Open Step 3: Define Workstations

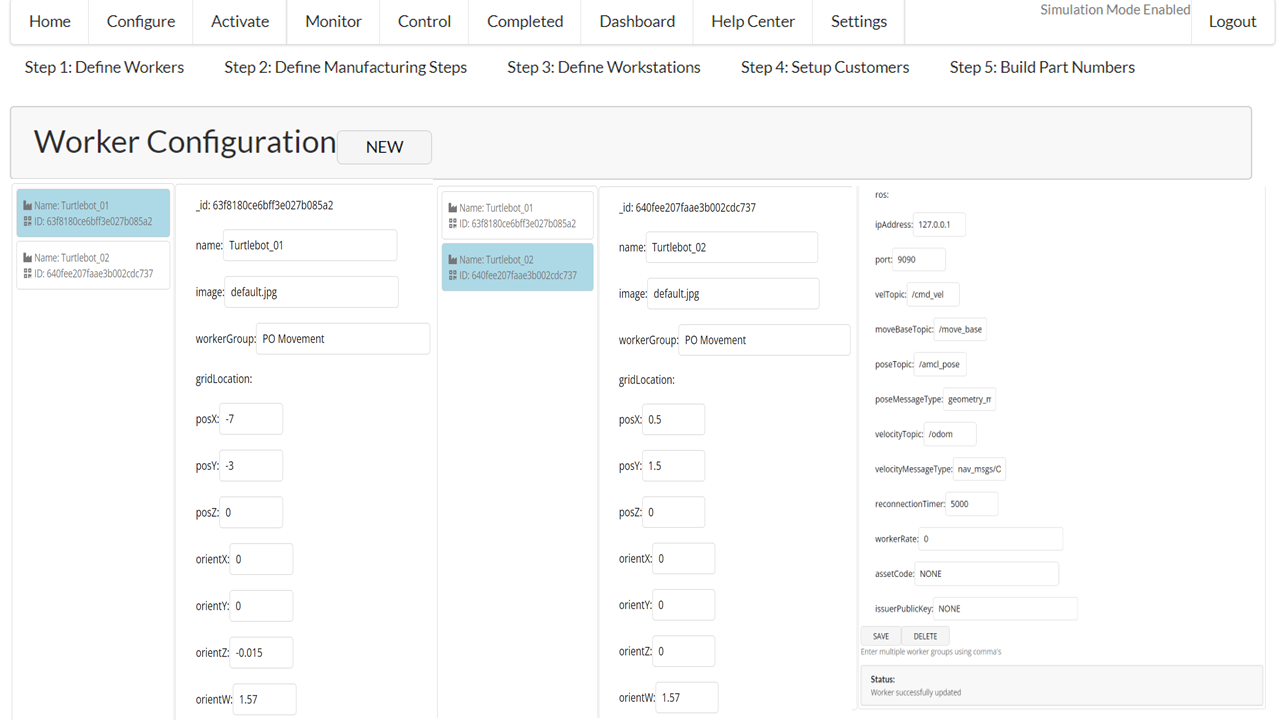(x=604, y=67)
